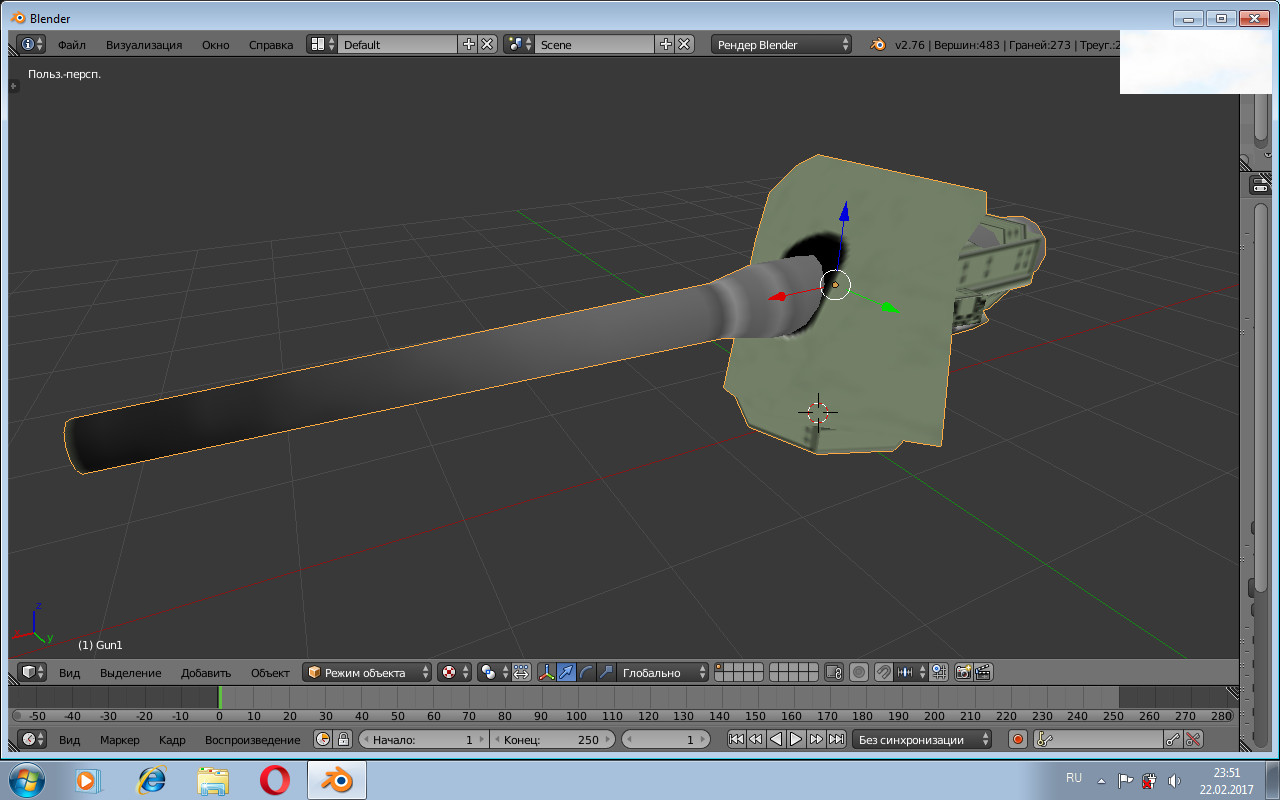Toggle the timeline lock time range icon
The image size is (1280, 800).
343,739
